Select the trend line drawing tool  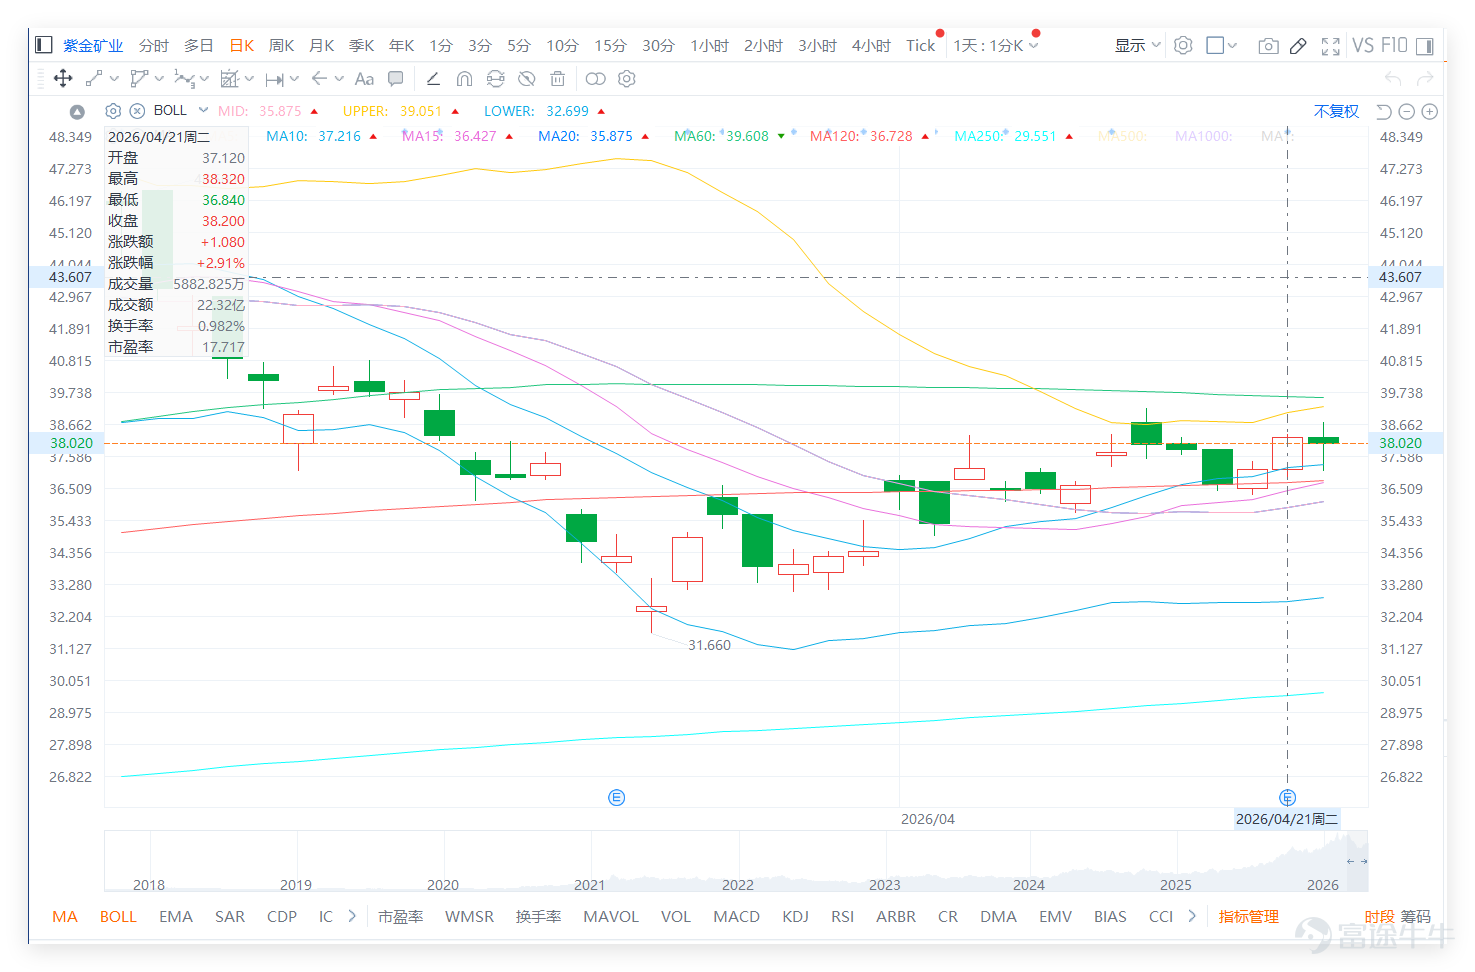coord(94,78)
